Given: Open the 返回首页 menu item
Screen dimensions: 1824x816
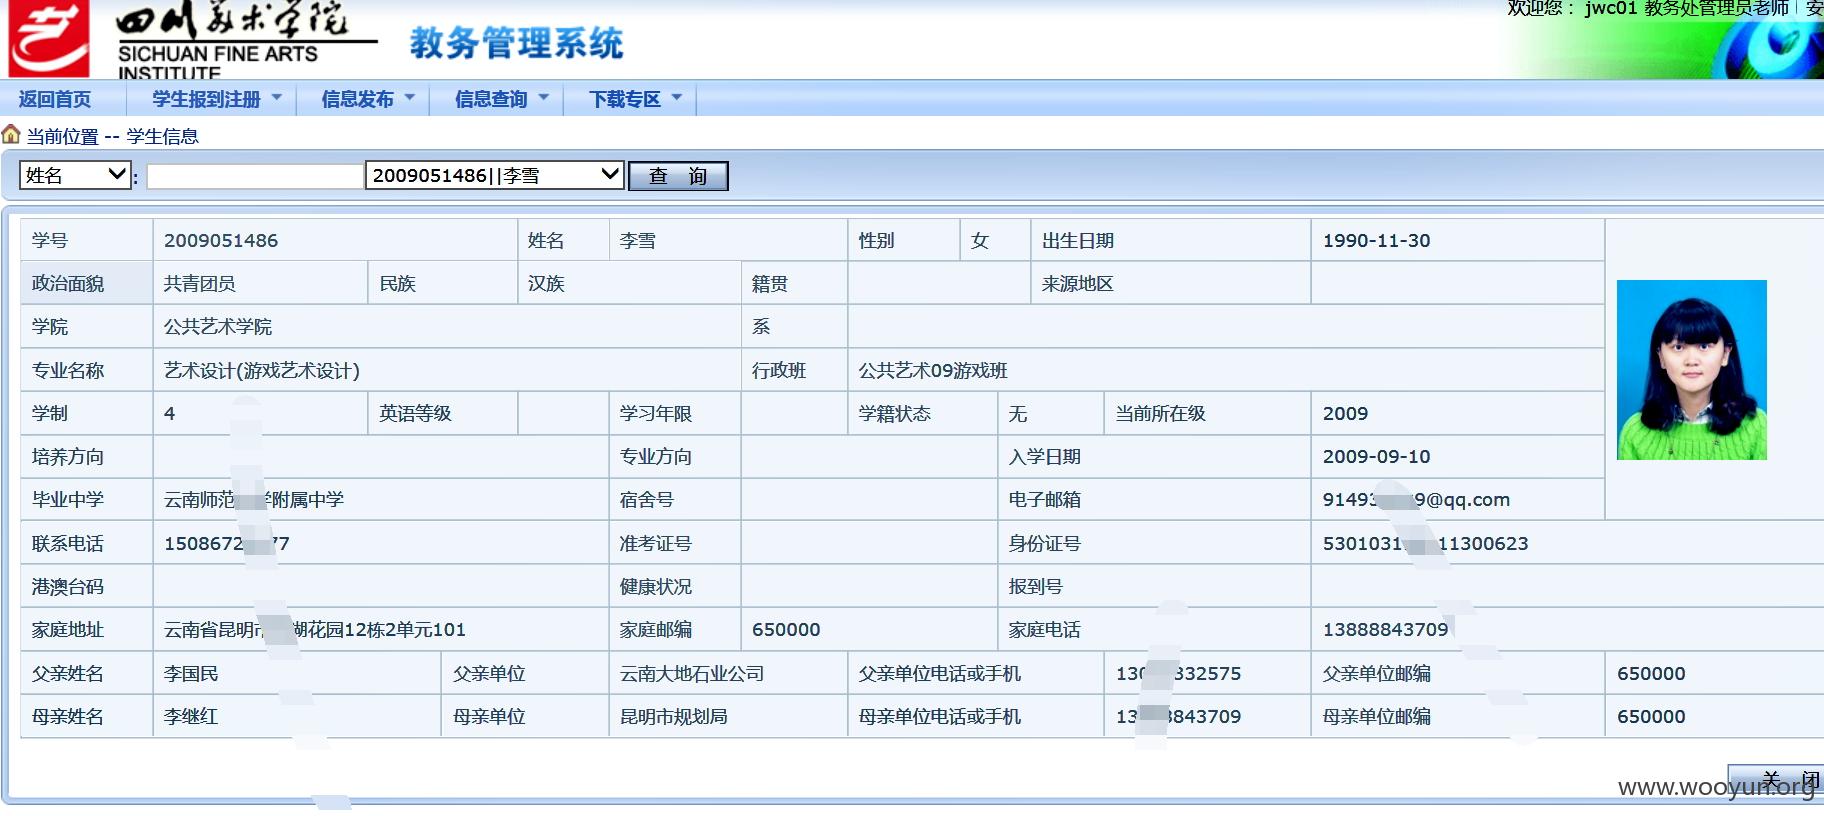Looking at the screenshot, I should [55, 99].
